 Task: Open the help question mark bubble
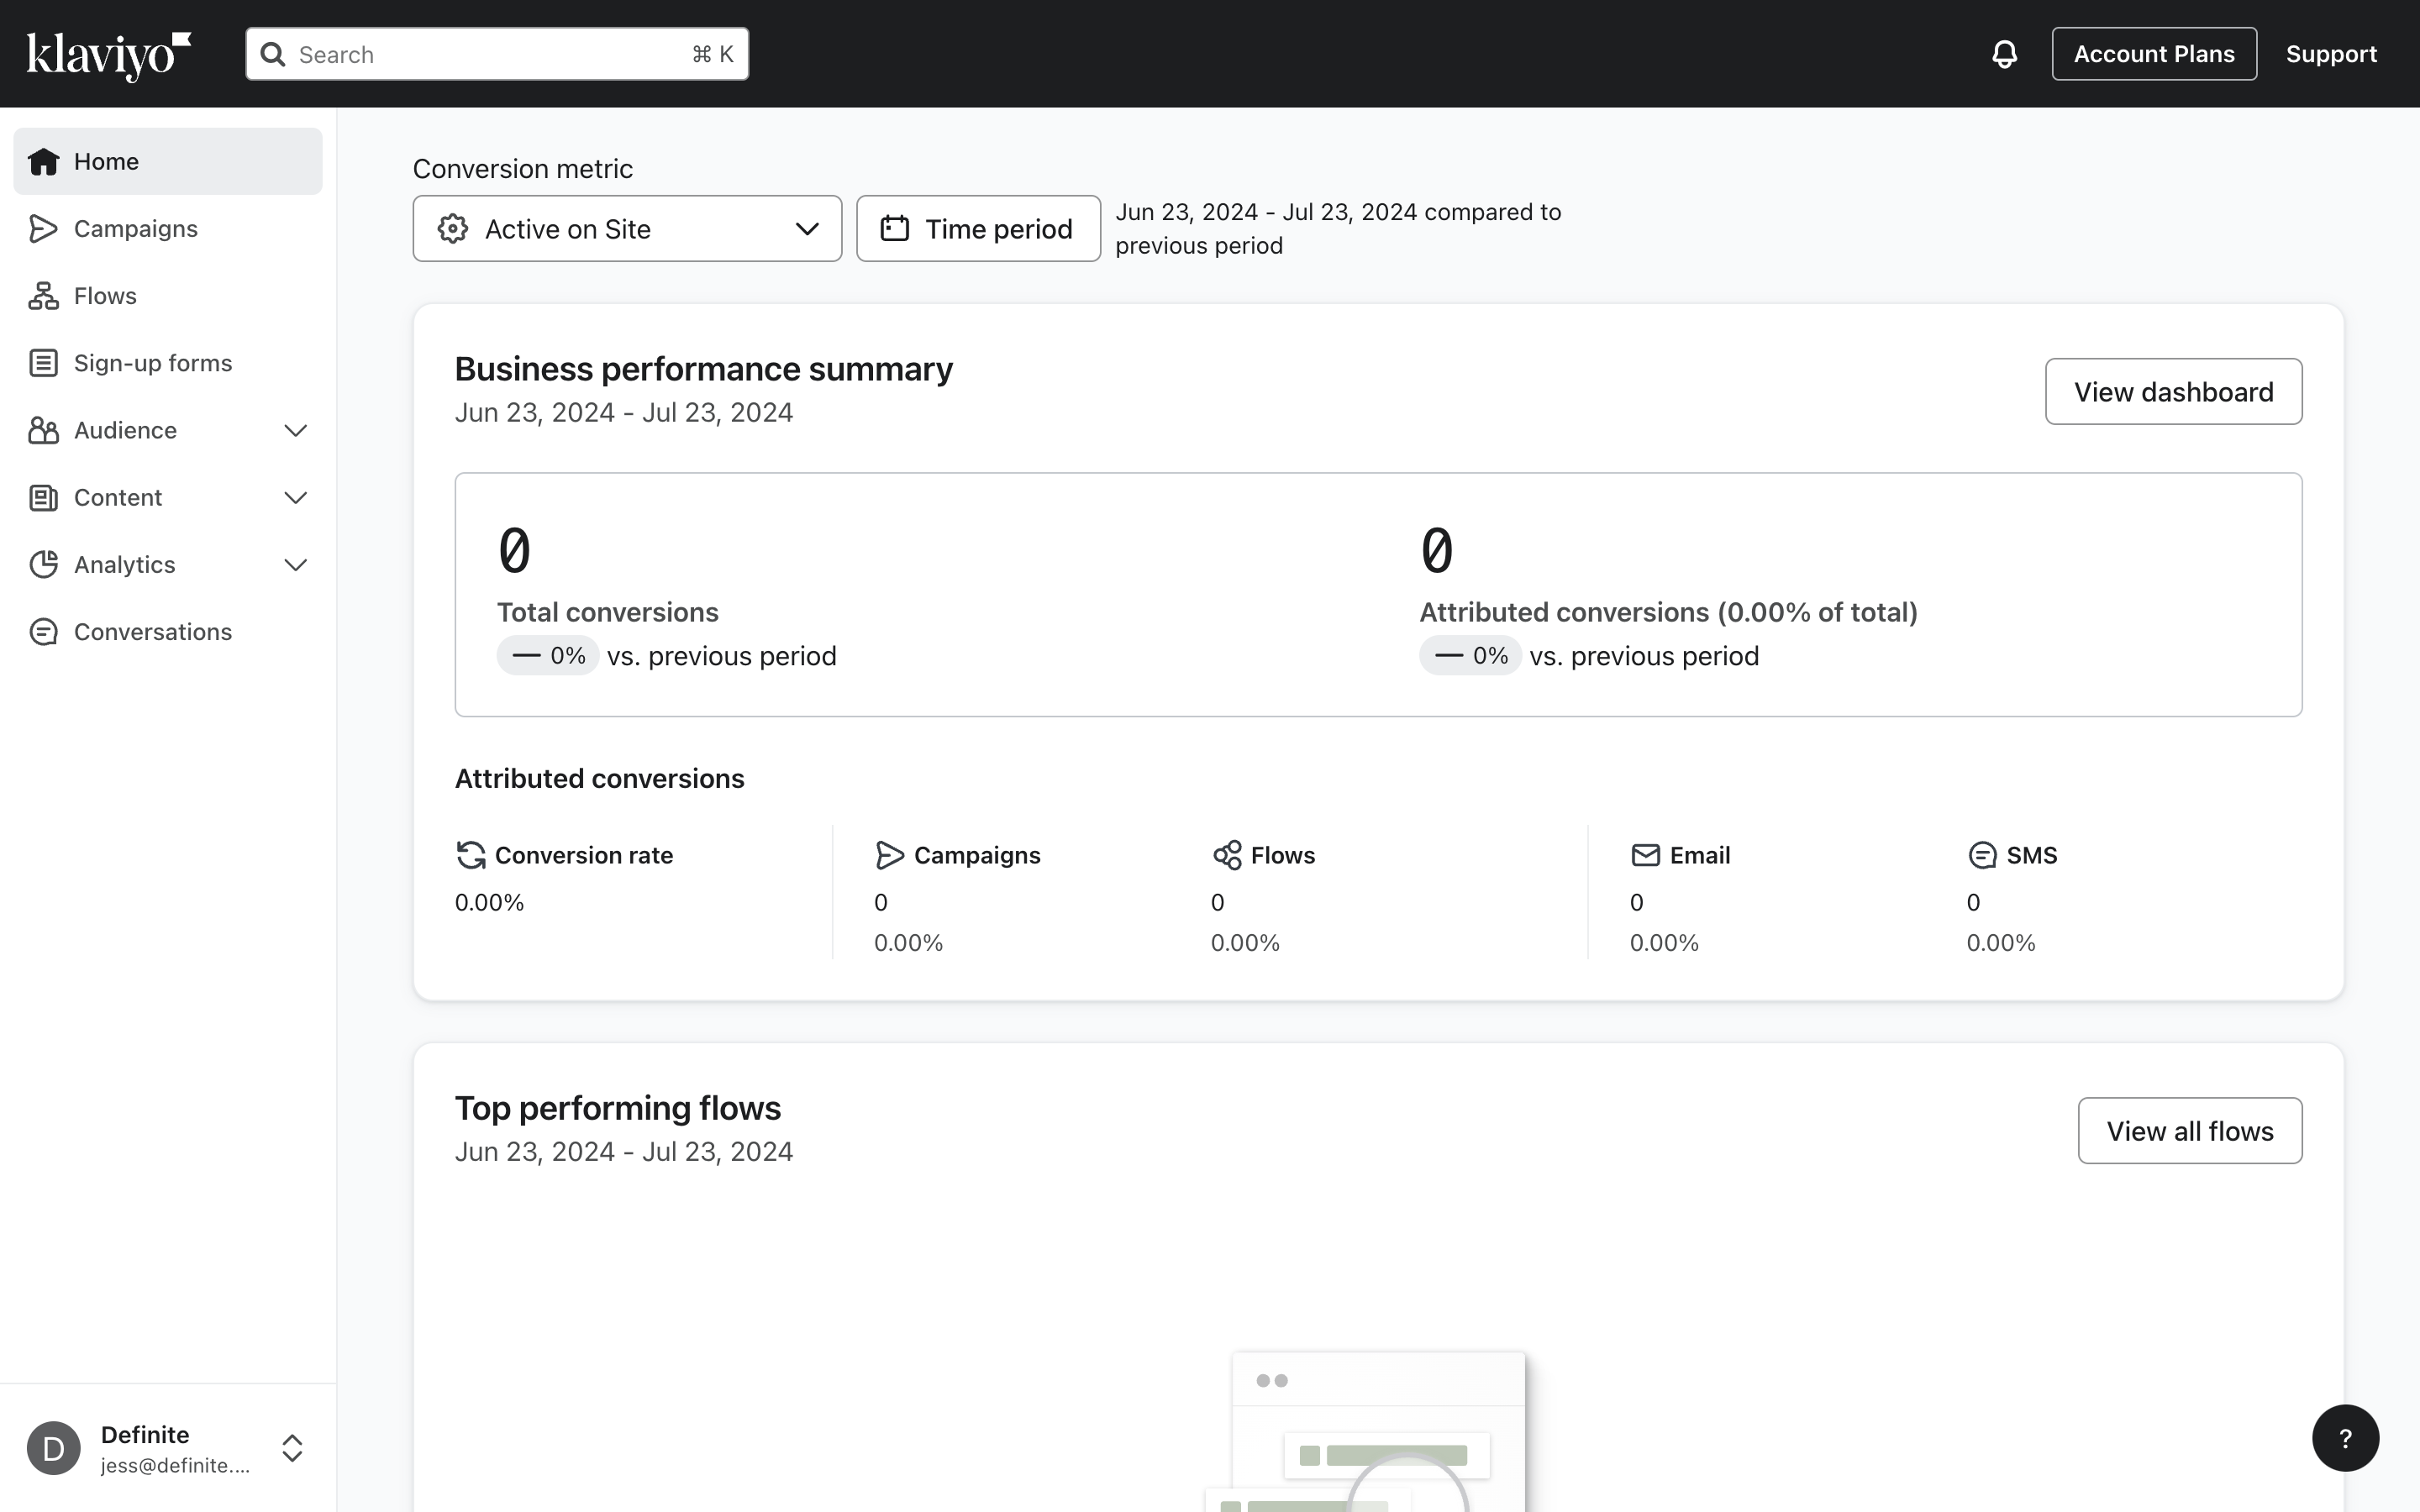[2344, 1438]
